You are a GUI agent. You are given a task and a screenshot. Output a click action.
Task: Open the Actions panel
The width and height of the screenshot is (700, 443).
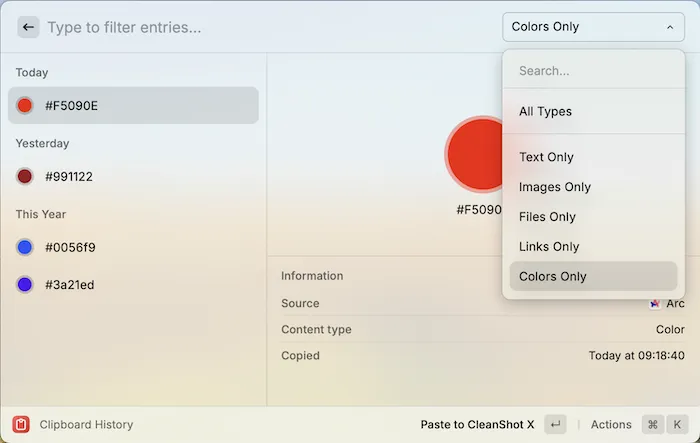point(611,424)
